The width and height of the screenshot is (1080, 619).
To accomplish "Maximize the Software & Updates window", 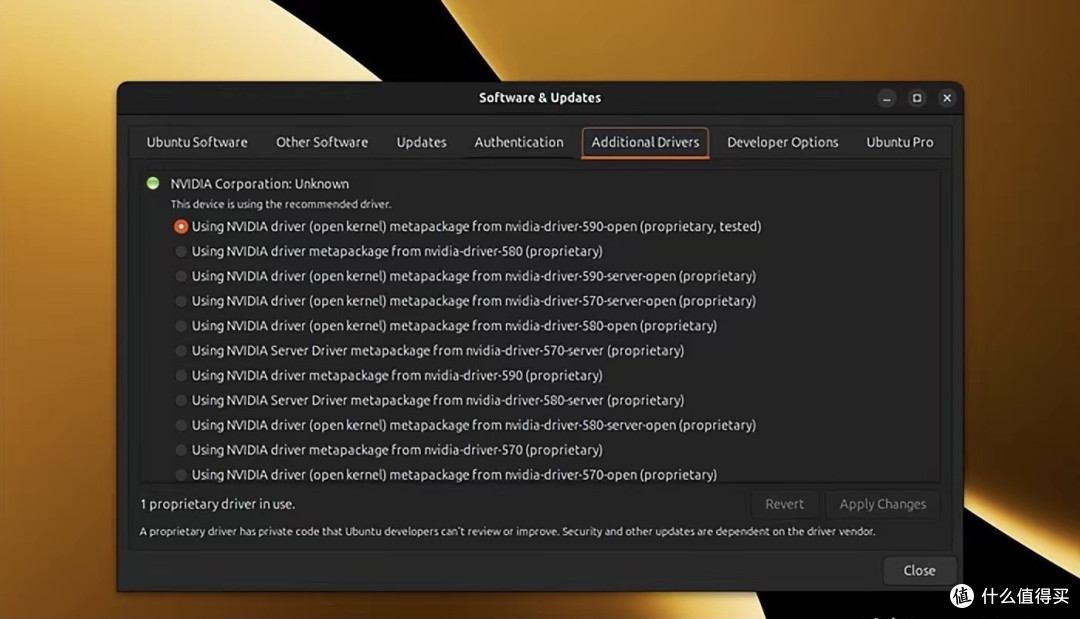I will (917, 98).
